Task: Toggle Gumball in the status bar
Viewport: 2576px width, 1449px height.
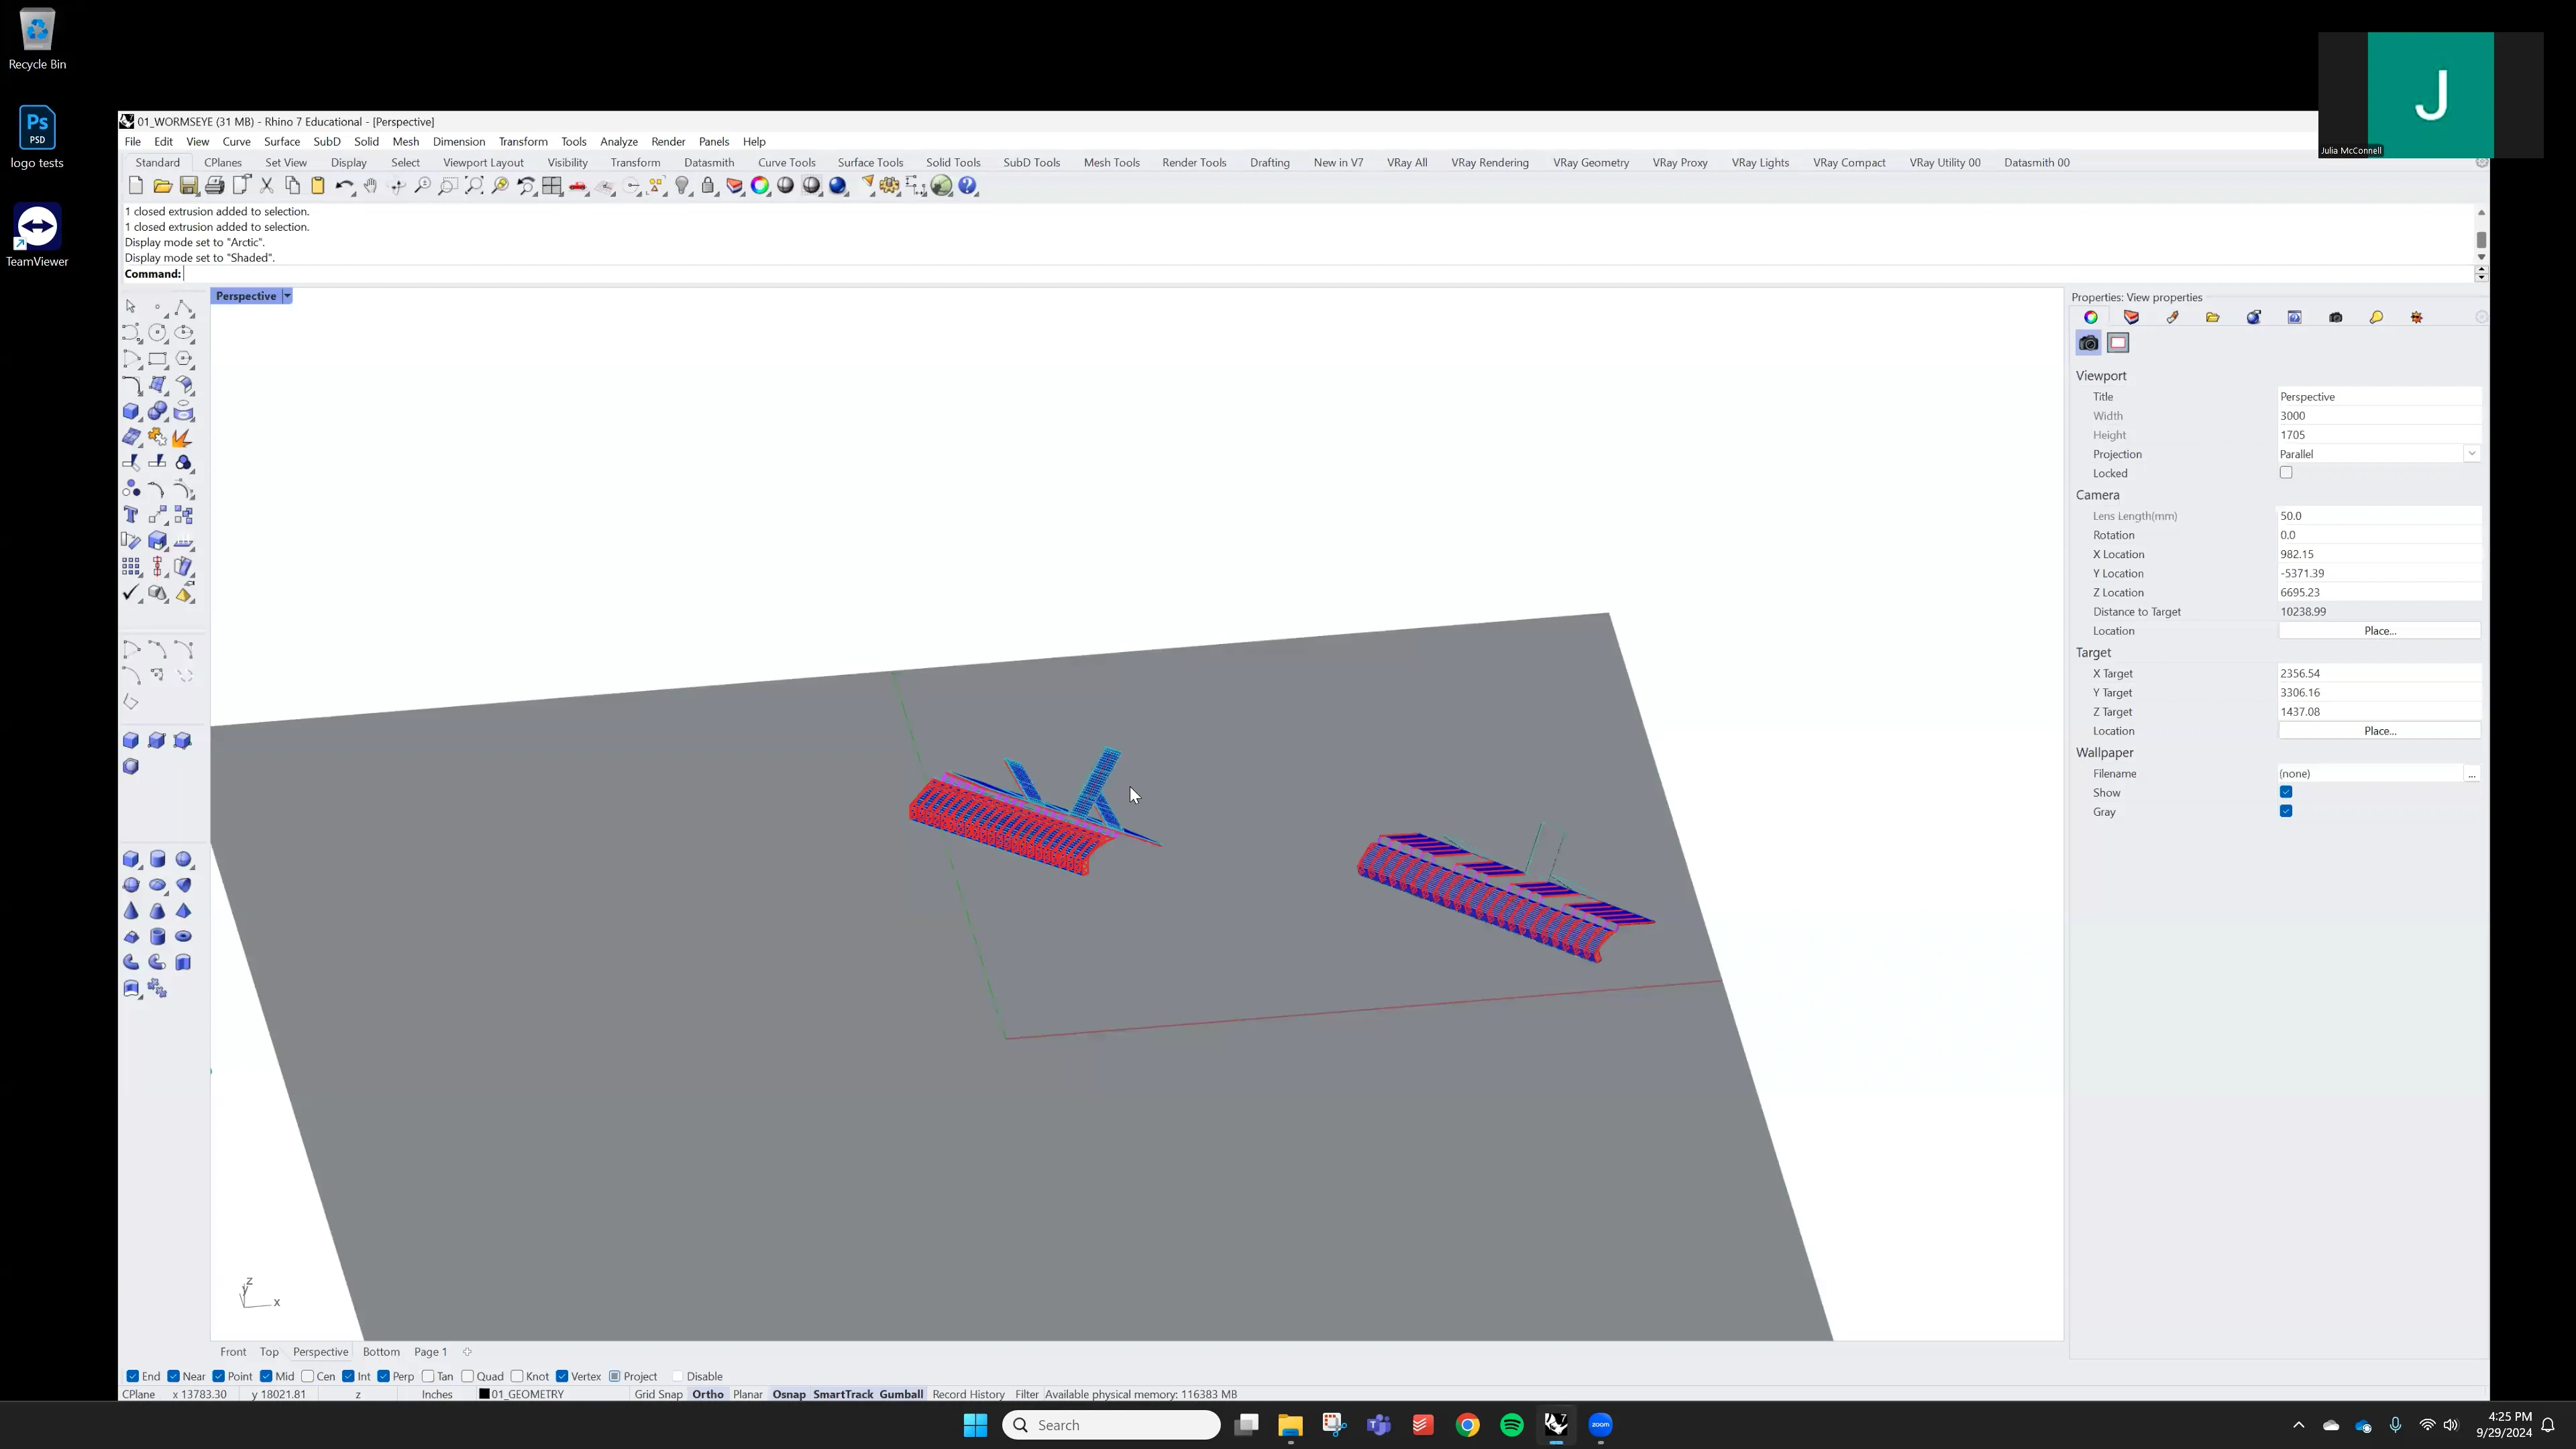Action: pyautogui.click(x=900, y=1394)
